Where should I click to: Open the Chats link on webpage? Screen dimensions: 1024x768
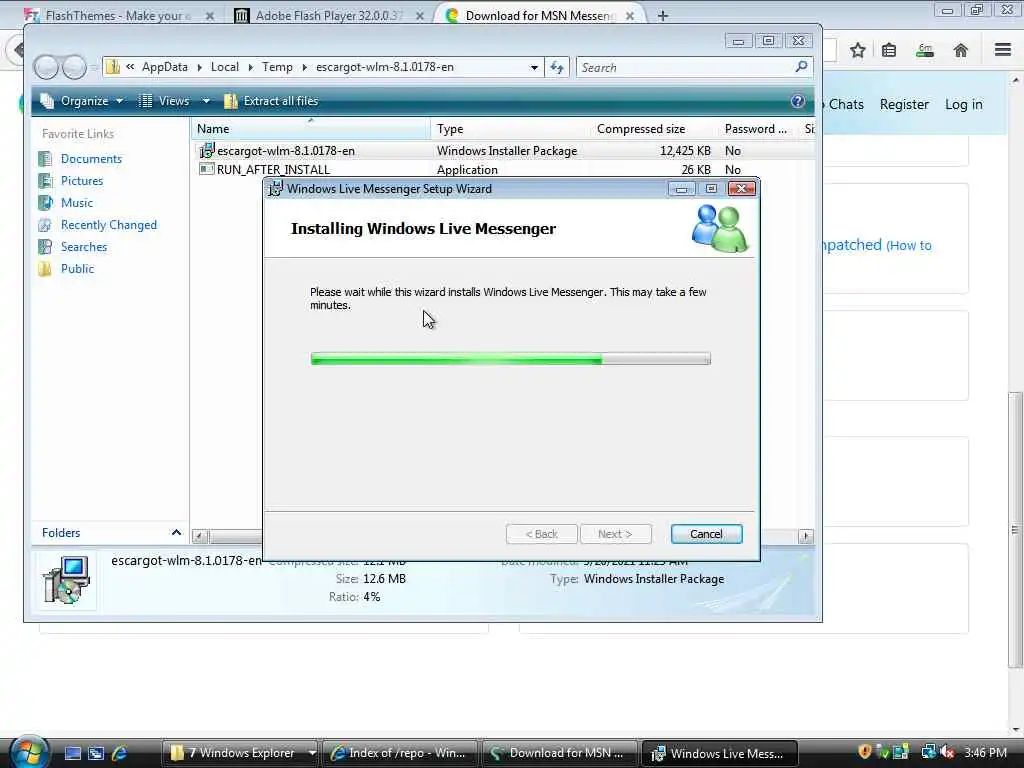coord(846,104)
